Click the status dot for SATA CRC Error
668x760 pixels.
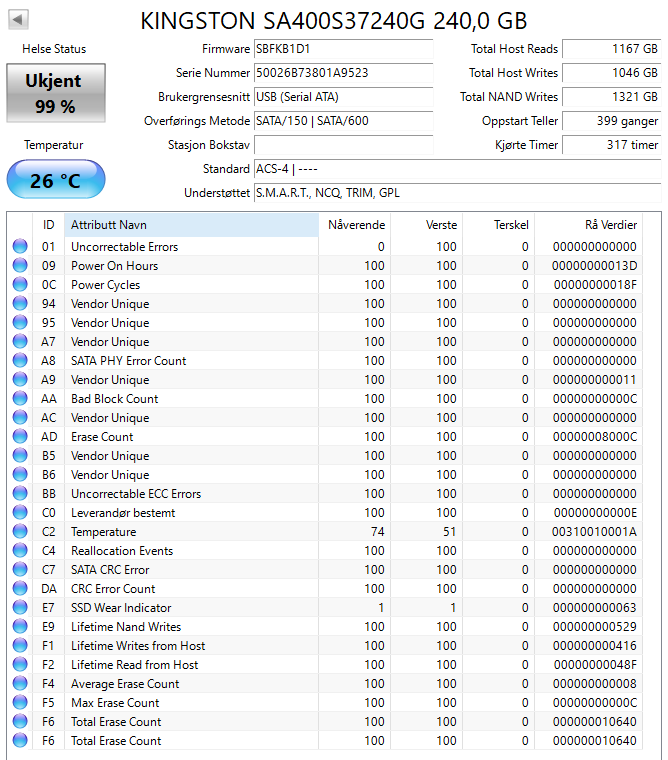20,569
